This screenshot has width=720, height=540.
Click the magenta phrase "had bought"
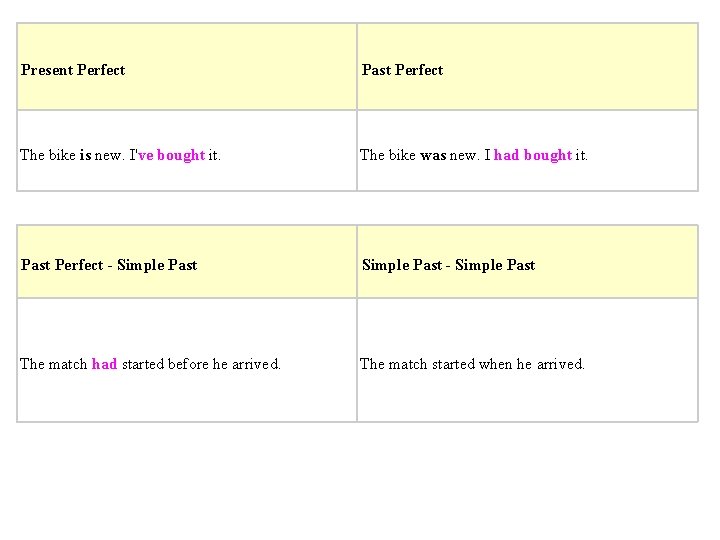click(x=532, y=155)
